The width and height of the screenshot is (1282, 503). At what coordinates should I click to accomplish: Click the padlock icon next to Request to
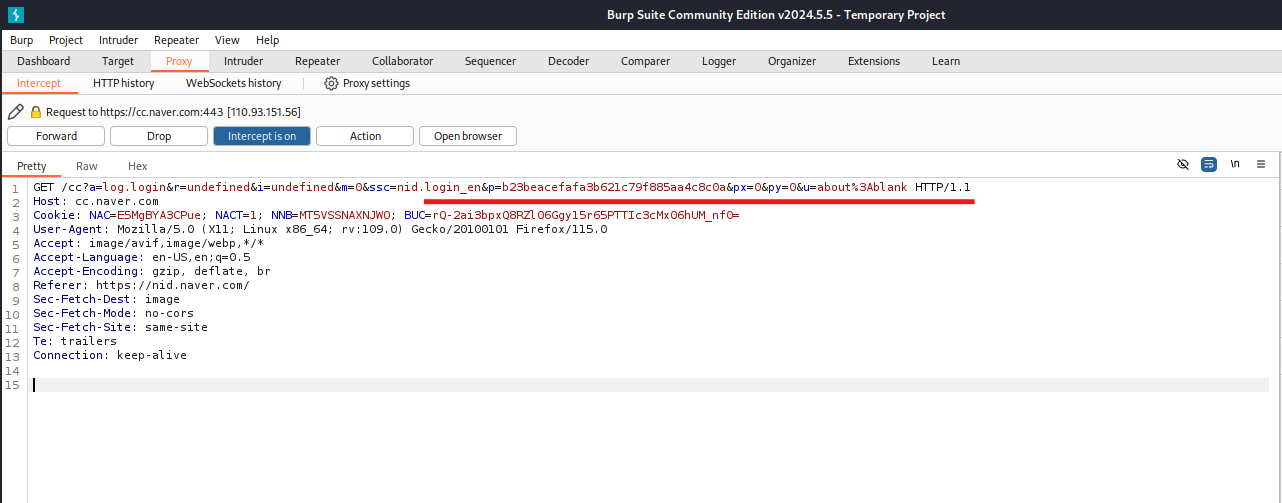tap(36, 112)
